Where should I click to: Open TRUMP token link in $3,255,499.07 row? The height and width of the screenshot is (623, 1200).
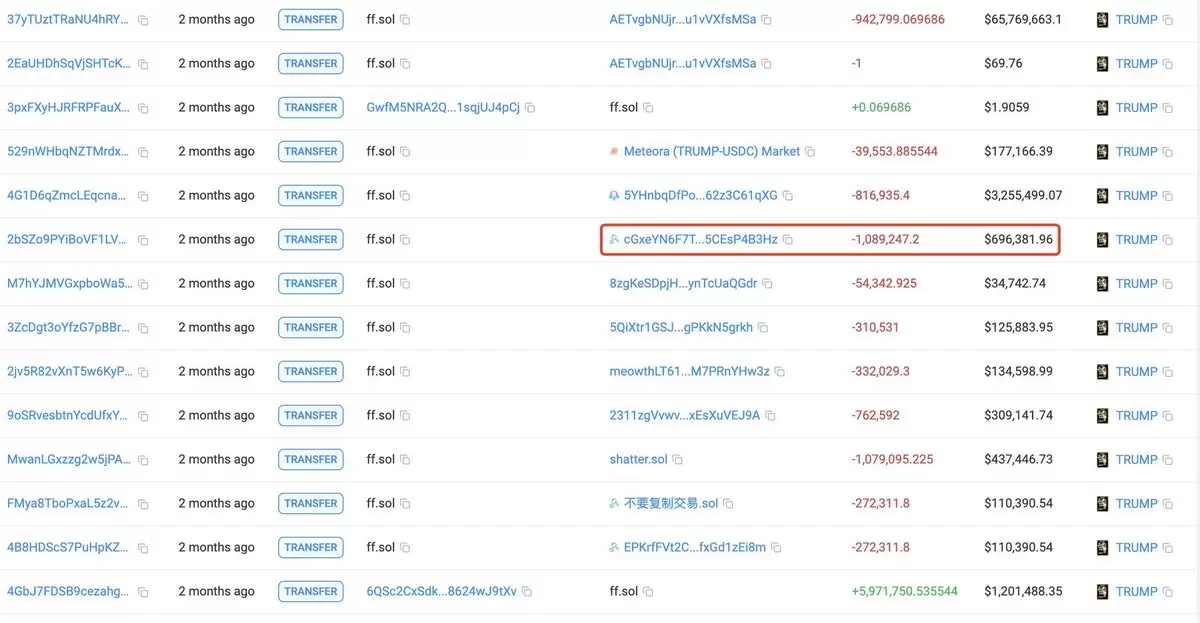[x=1136, y=195]
